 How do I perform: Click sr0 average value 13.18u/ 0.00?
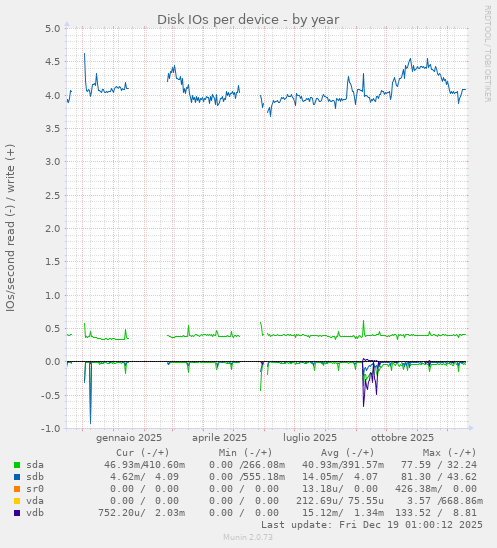pyautogui.click(x=340, y=489)
